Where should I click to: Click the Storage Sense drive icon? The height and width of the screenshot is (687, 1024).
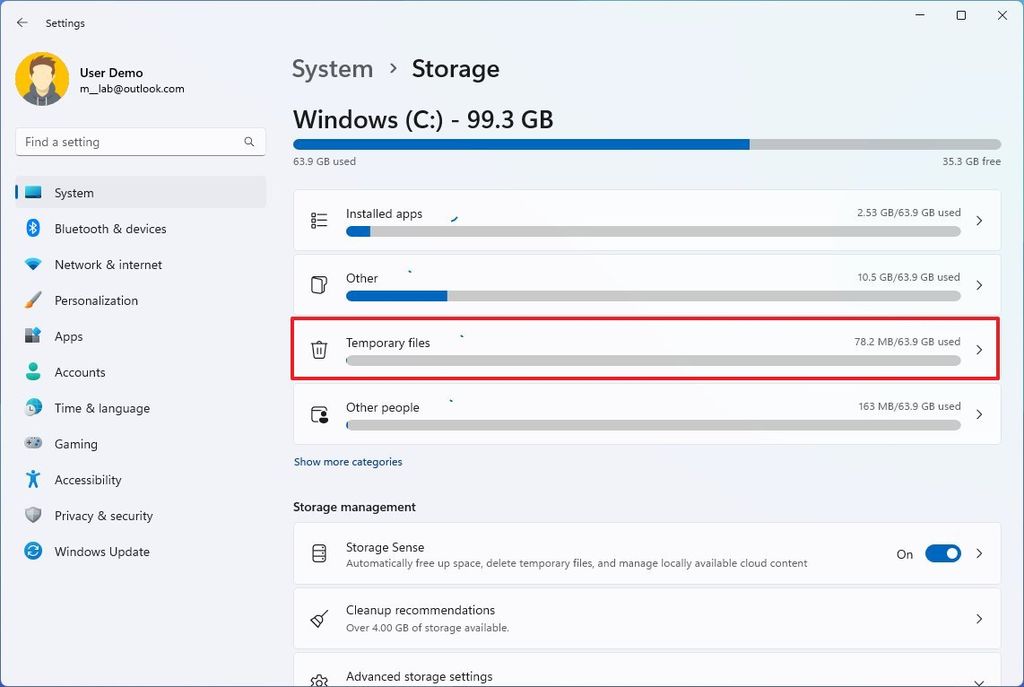[319, 553]
